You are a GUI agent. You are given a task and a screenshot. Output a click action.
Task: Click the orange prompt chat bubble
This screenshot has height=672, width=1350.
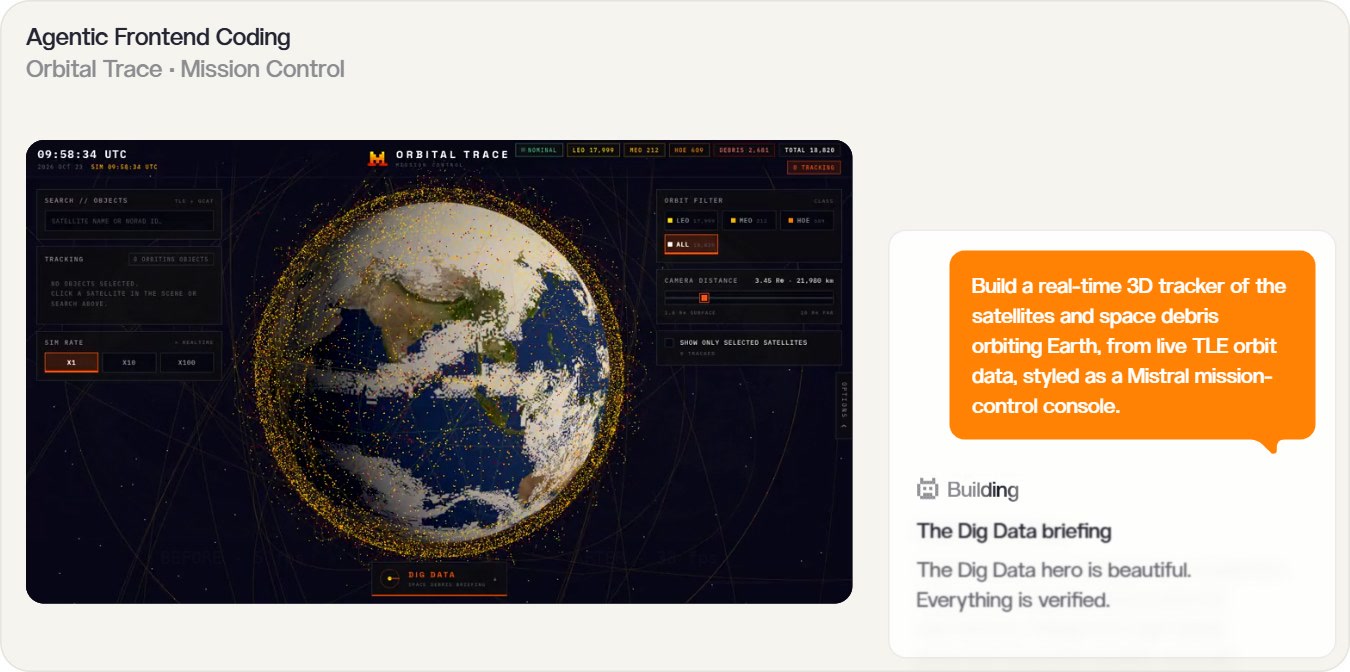pos(1132,345)
